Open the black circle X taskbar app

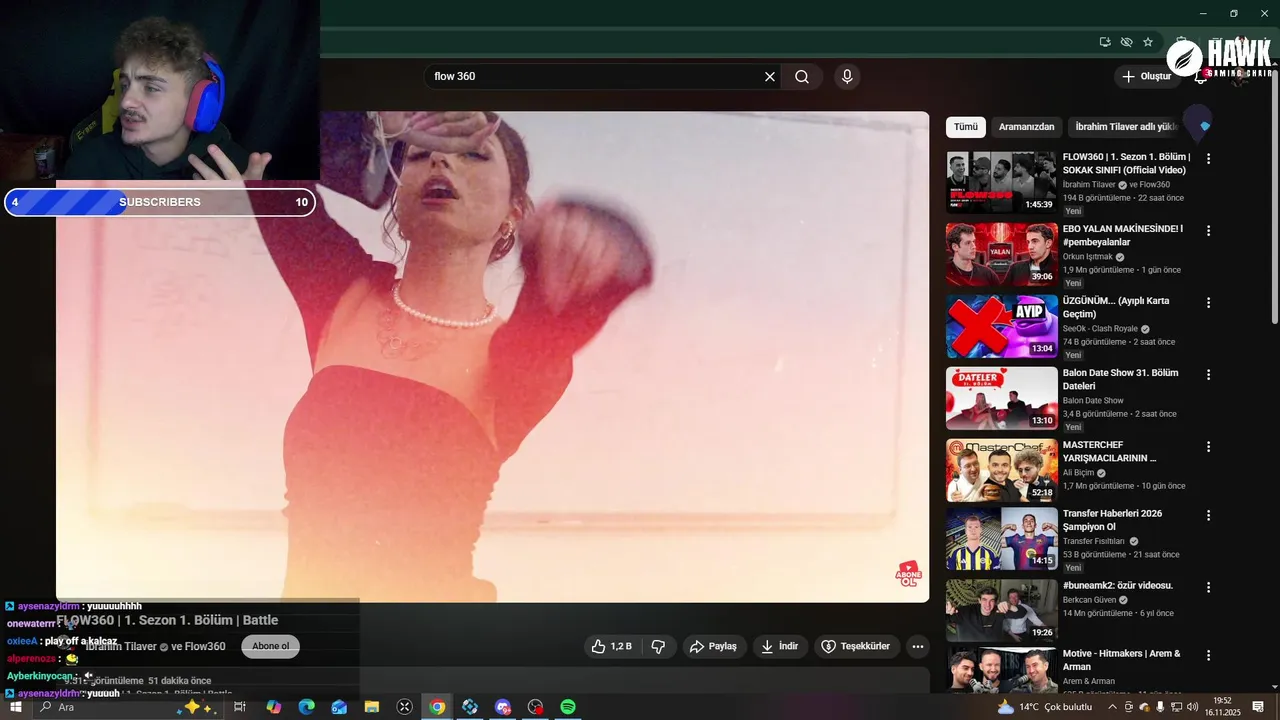point(405,707)
